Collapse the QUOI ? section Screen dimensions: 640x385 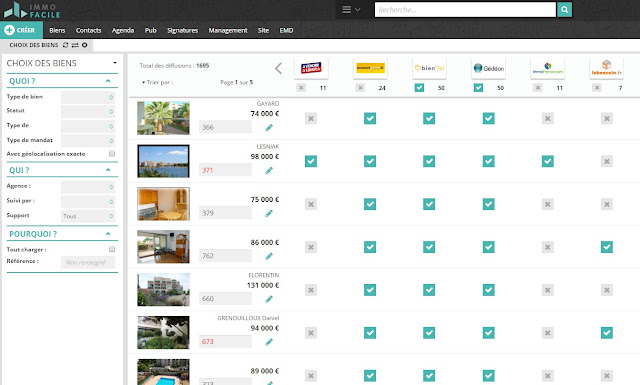108,81
